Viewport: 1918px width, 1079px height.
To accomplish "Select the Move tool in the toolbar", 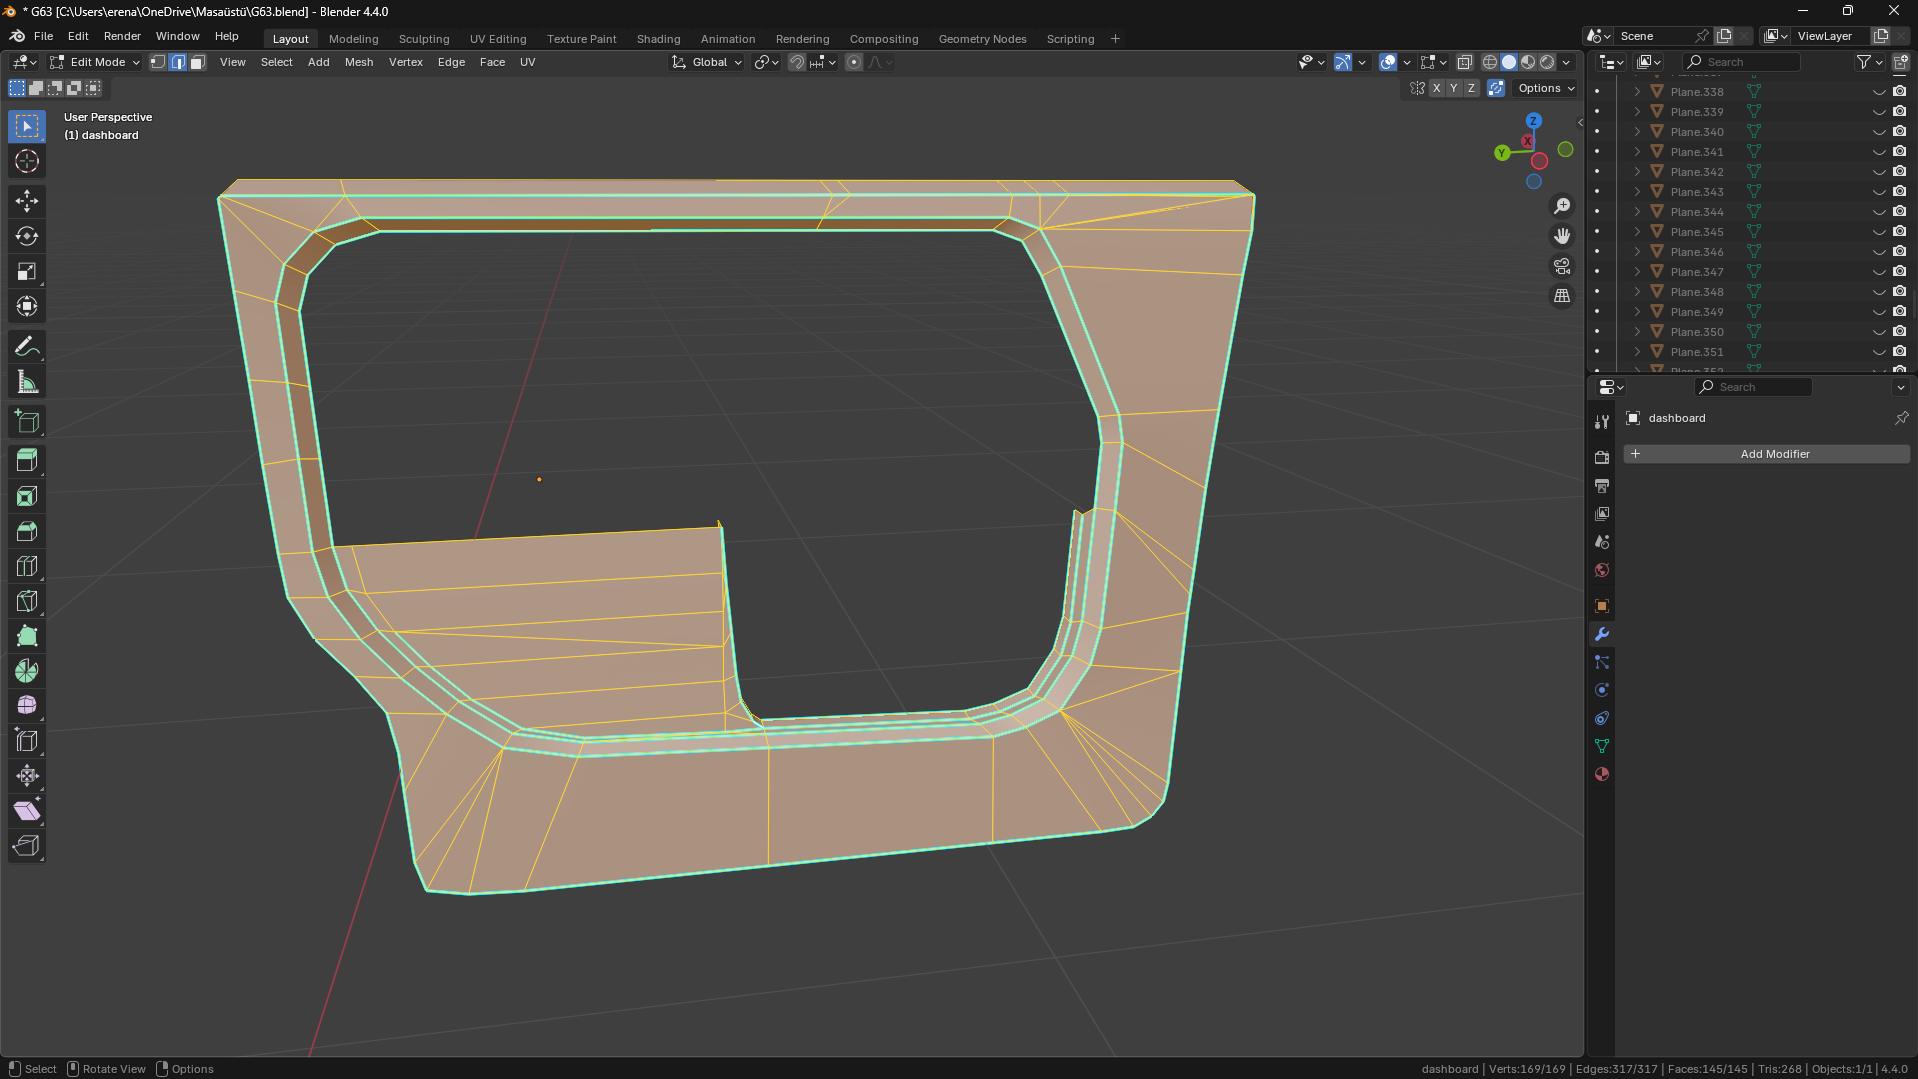I will pyautogui.click(x=27, y=201).
